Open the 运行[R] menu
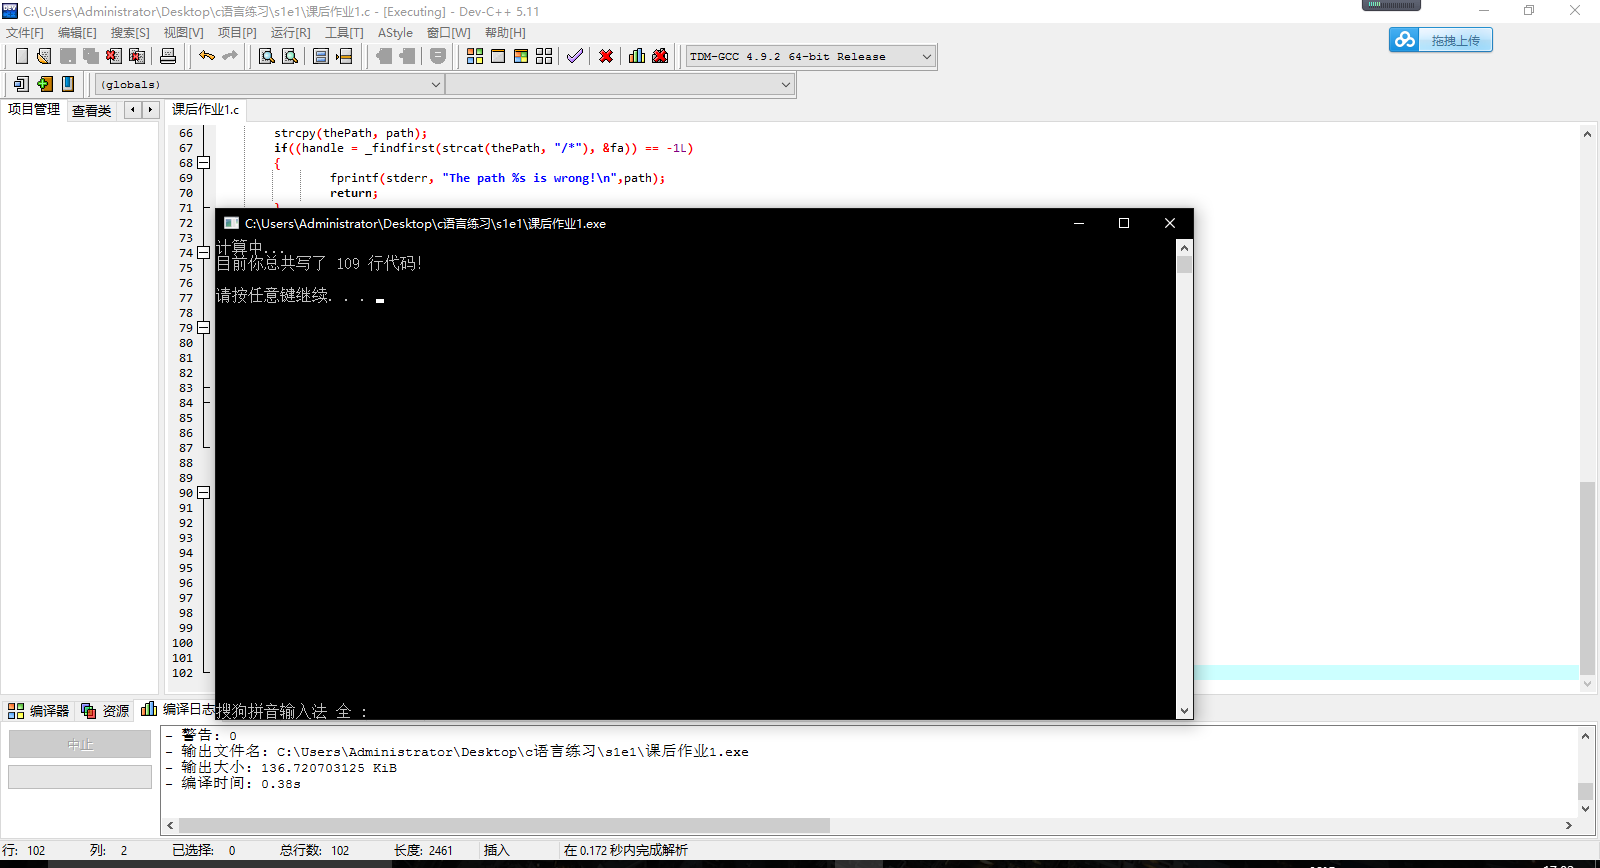1600x868 pixels. pyautogui.click(x=290, y=33)
